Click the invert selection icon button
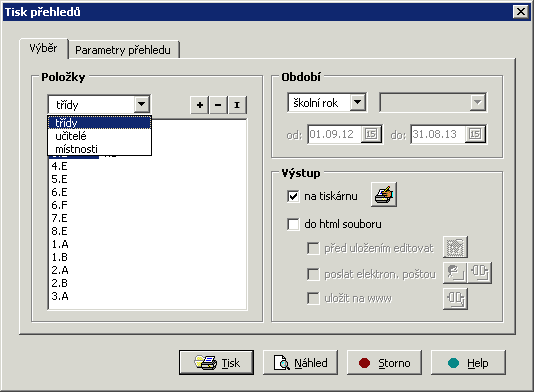 point(237,105)
